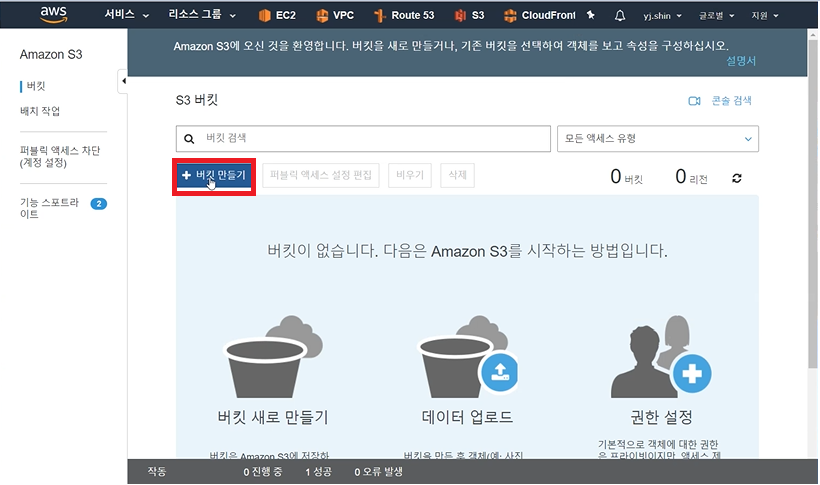Open 기능 스포트라이트 in the sidebar

[x=49, y=208]
